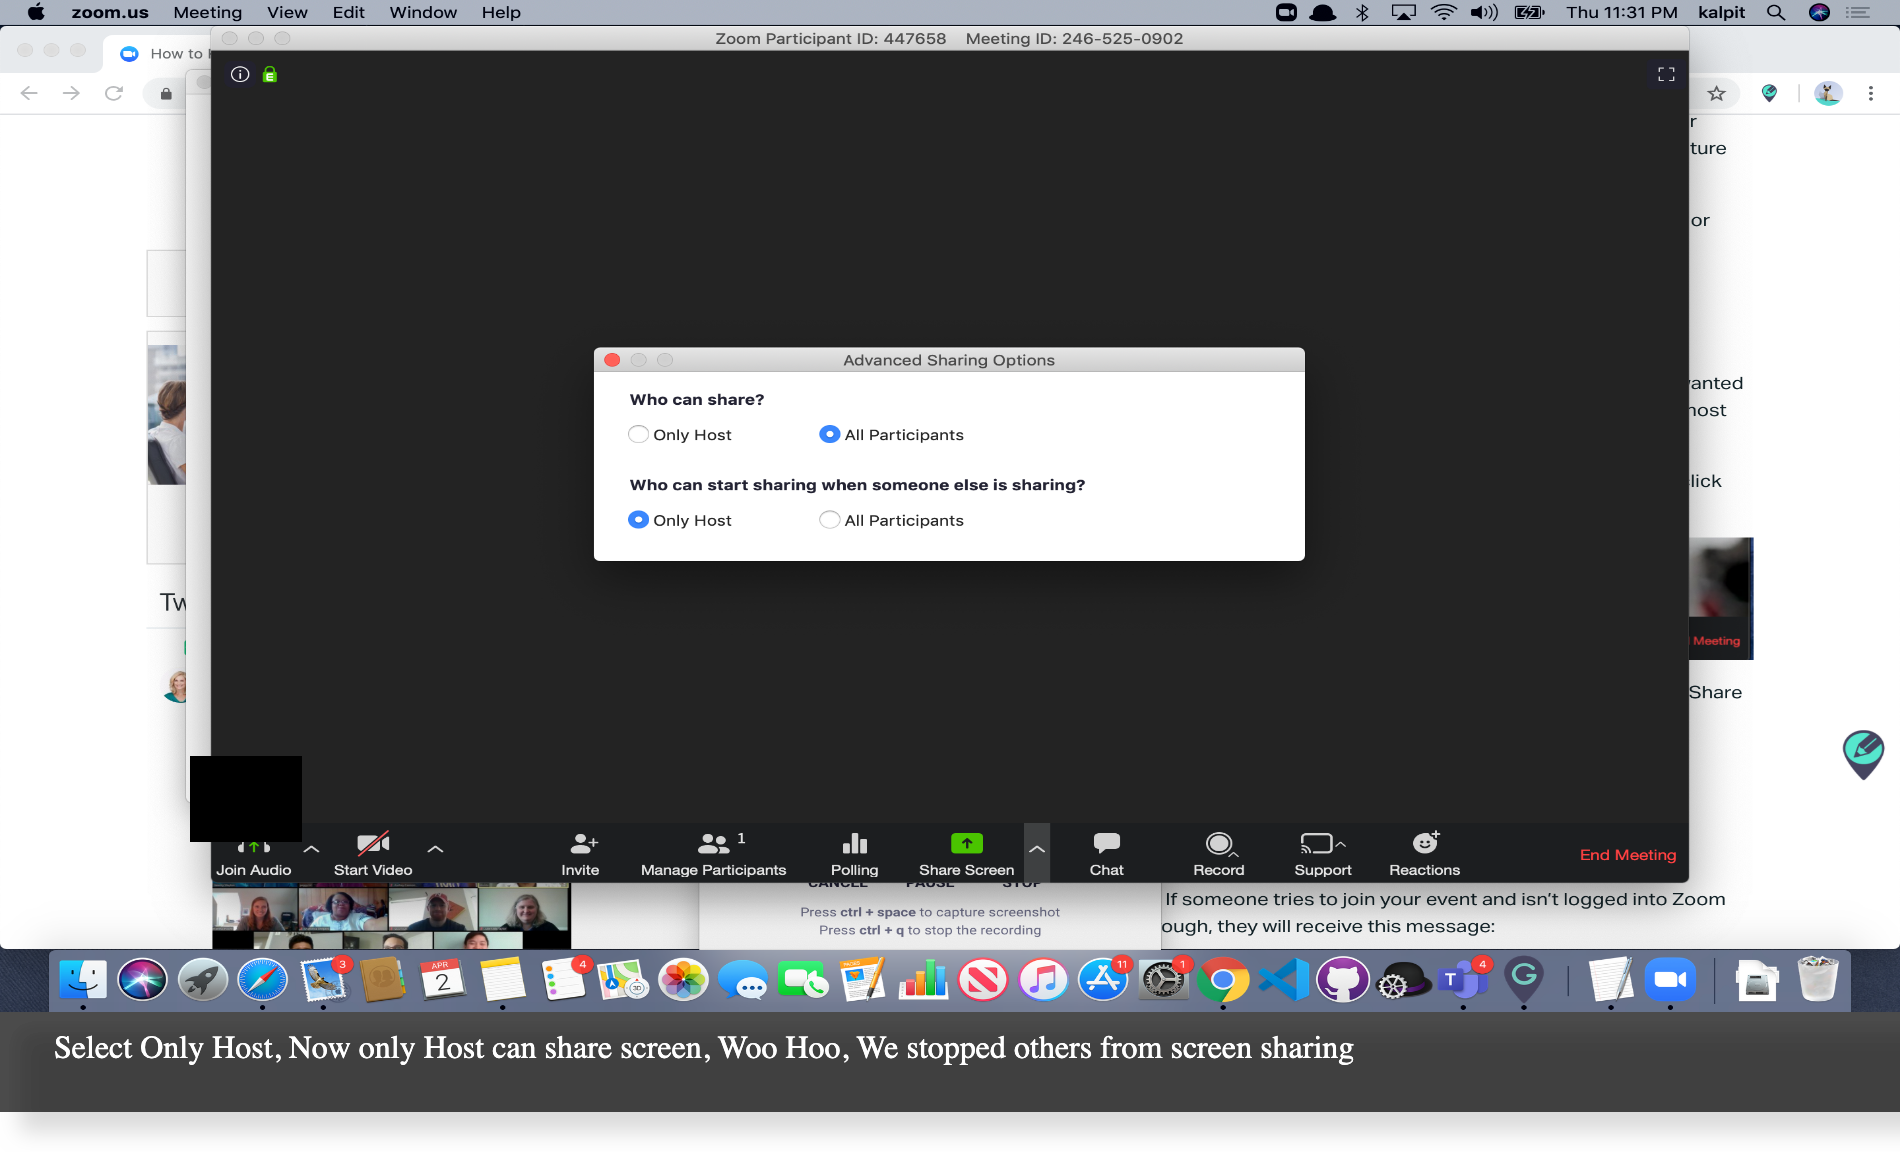Open the Reactions emoji icon

coord(1424,845)
